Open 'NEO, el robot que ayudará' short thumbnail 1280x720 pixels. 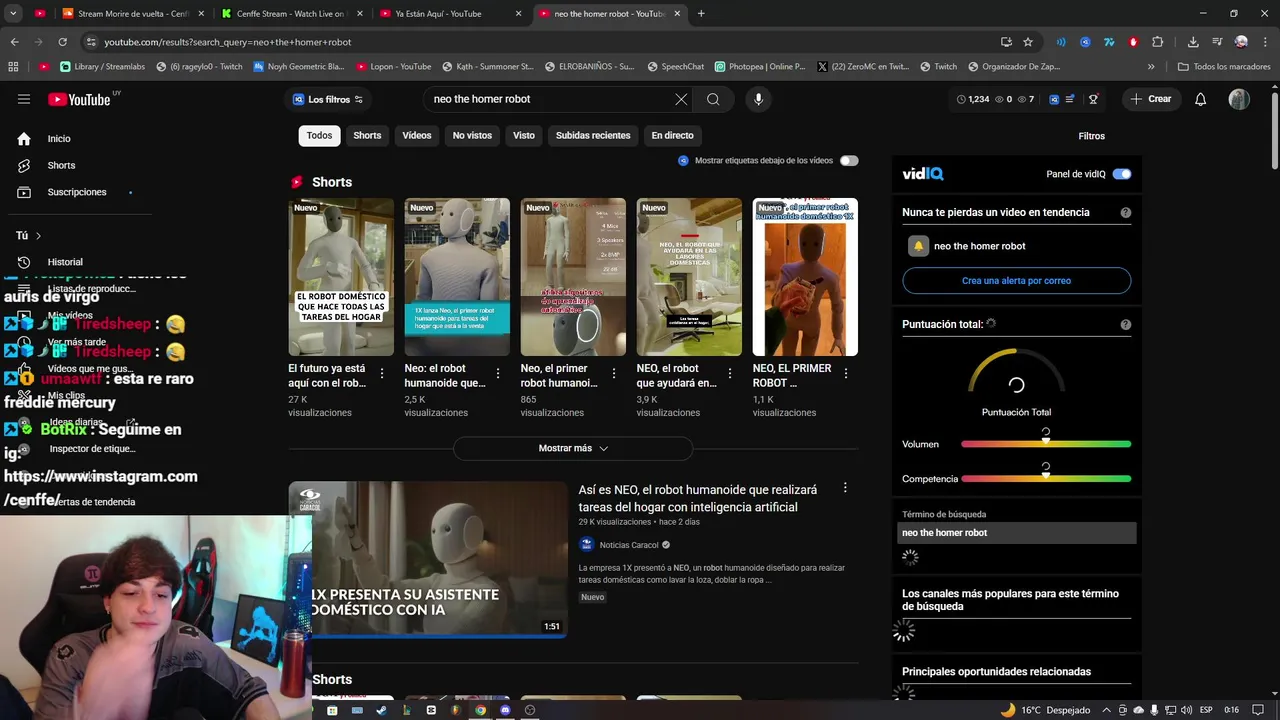[x=689, y=277]
